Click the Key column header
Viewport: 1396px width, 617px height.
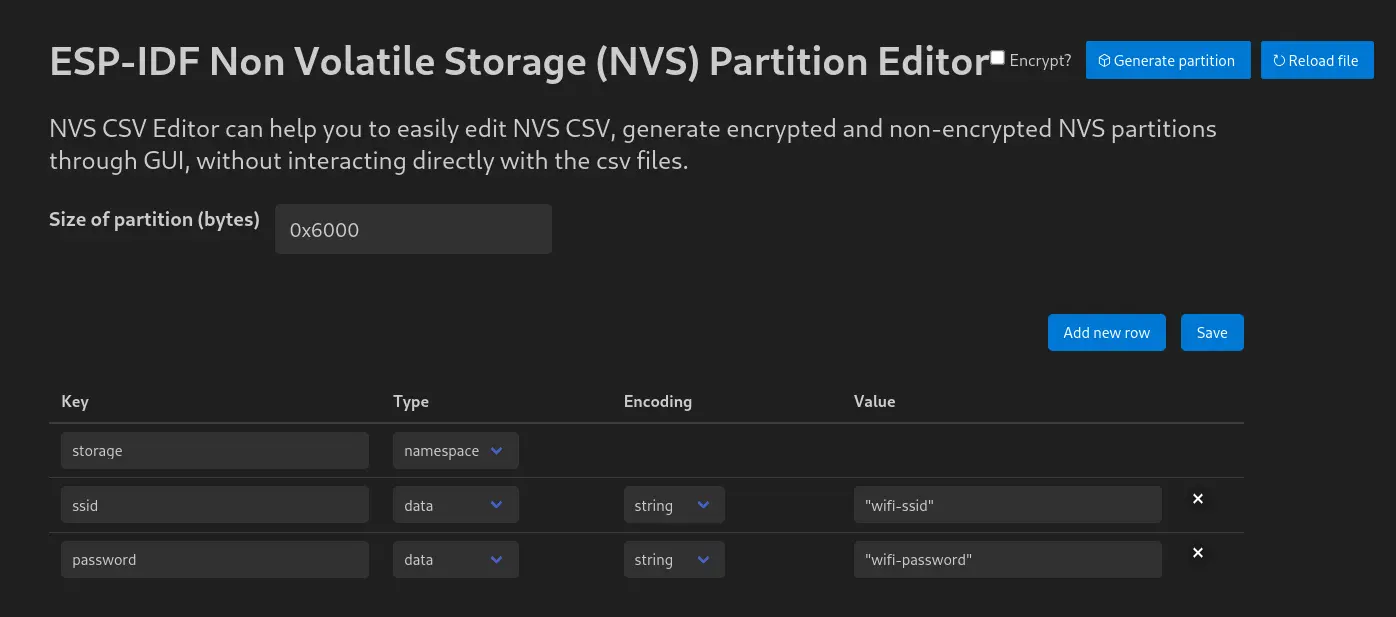[75, 401]
